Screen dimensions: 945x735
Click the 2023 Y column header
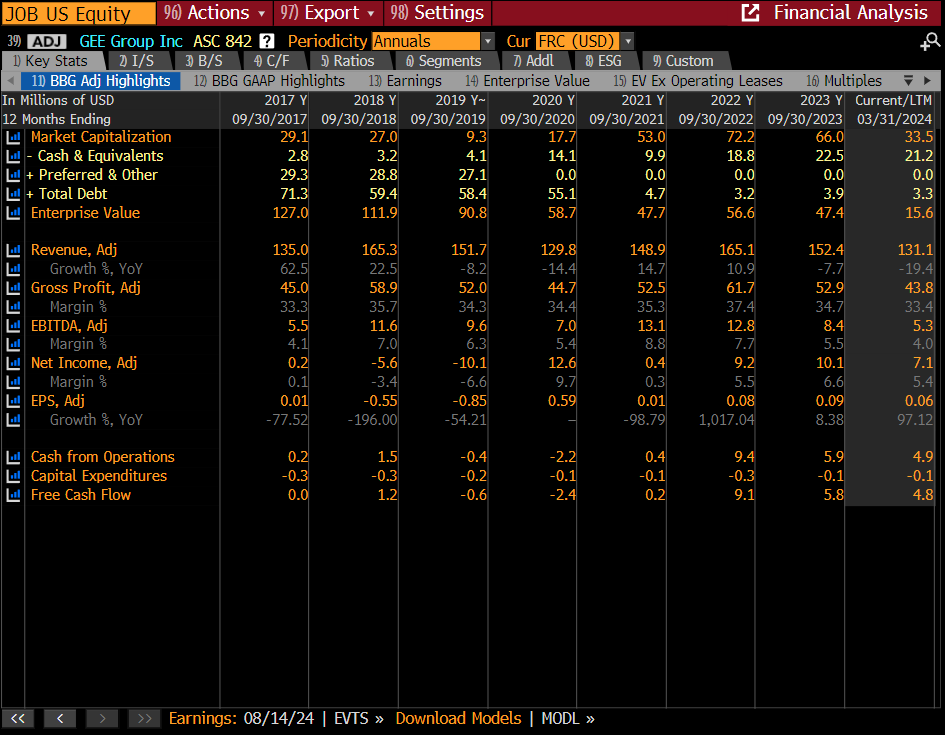point(821,100)
